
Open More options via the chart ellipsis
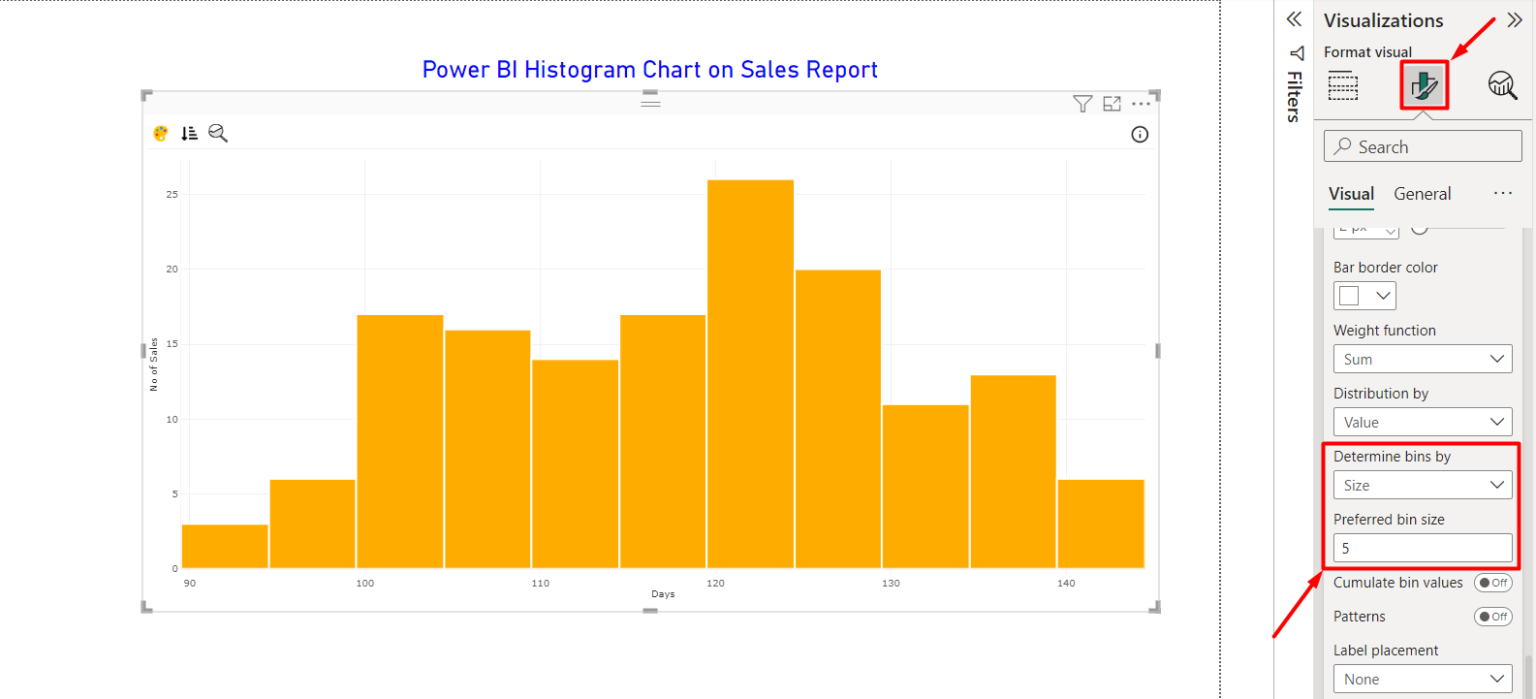1141,103
